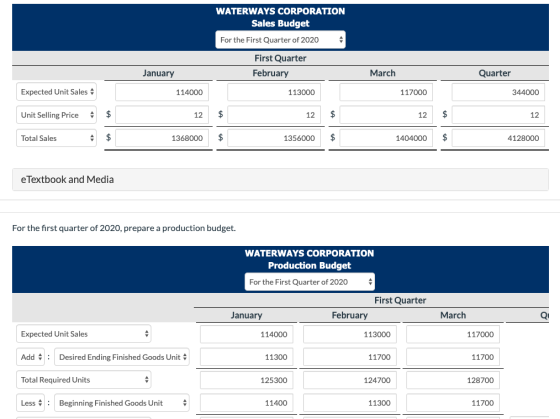This screenshot has height=419, width=560.
Task: Click March desired ending goods field 11700
Action: coord(453,357)
